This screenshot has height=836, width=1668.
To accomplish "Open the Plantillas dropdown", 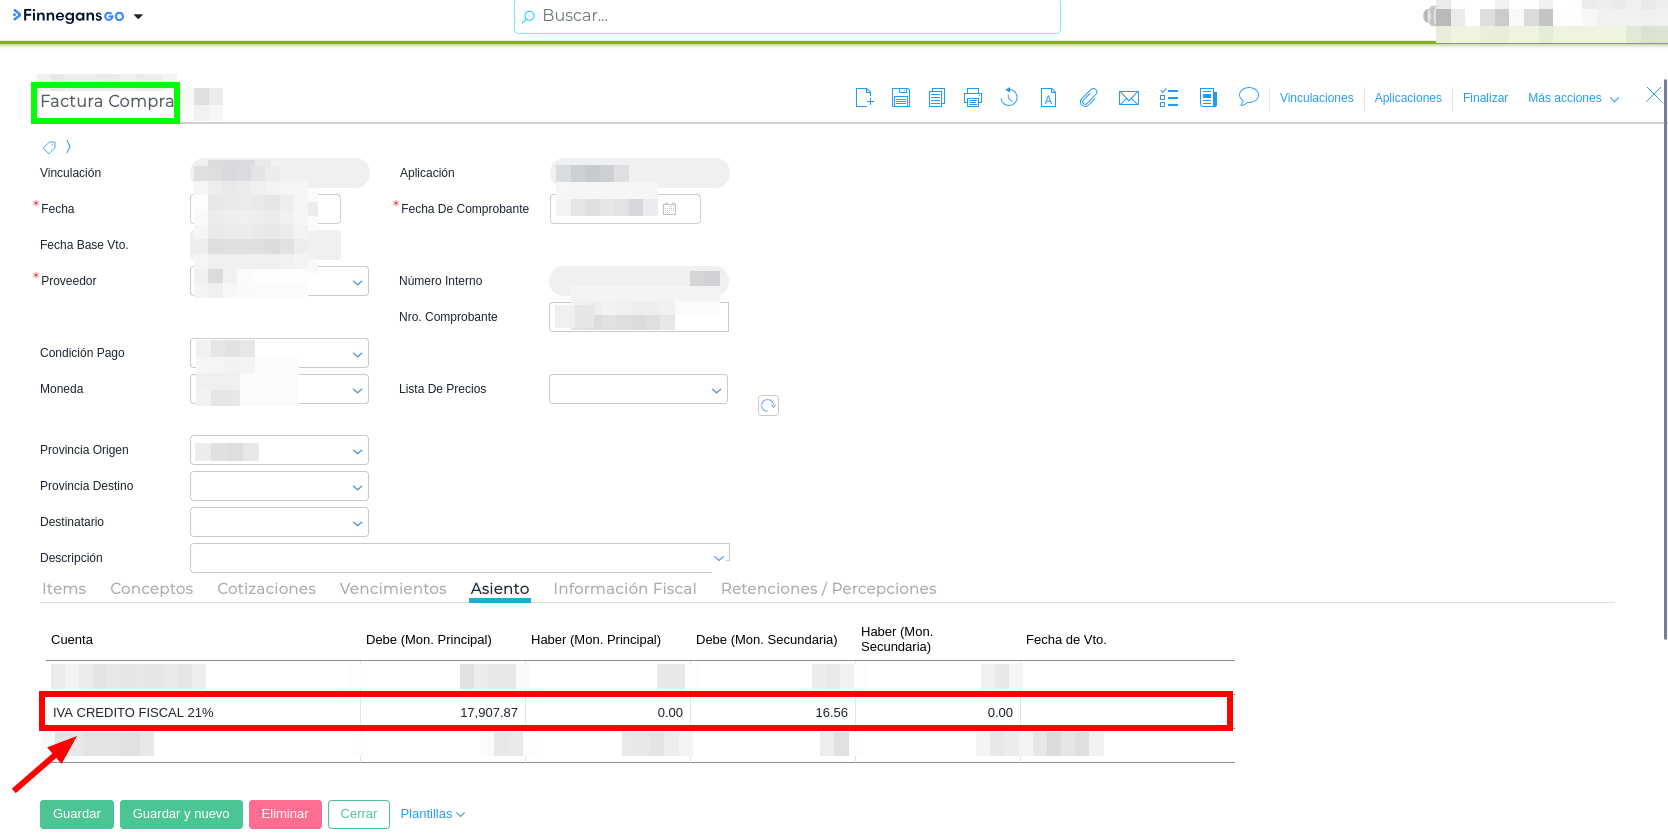I will (x=432, y=814).
